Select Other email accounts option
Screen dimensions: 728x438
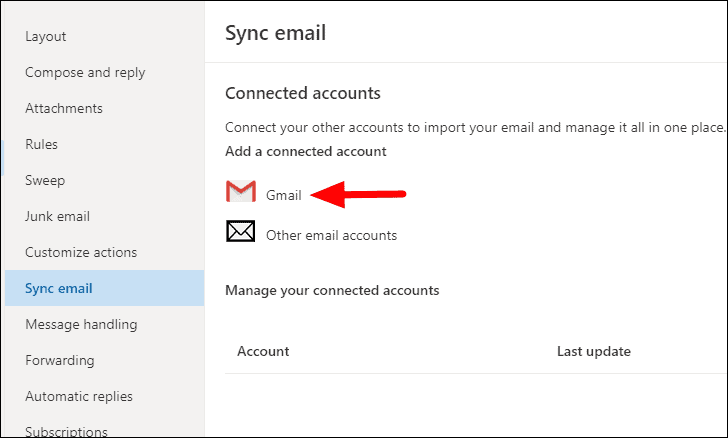pos(331,235)
